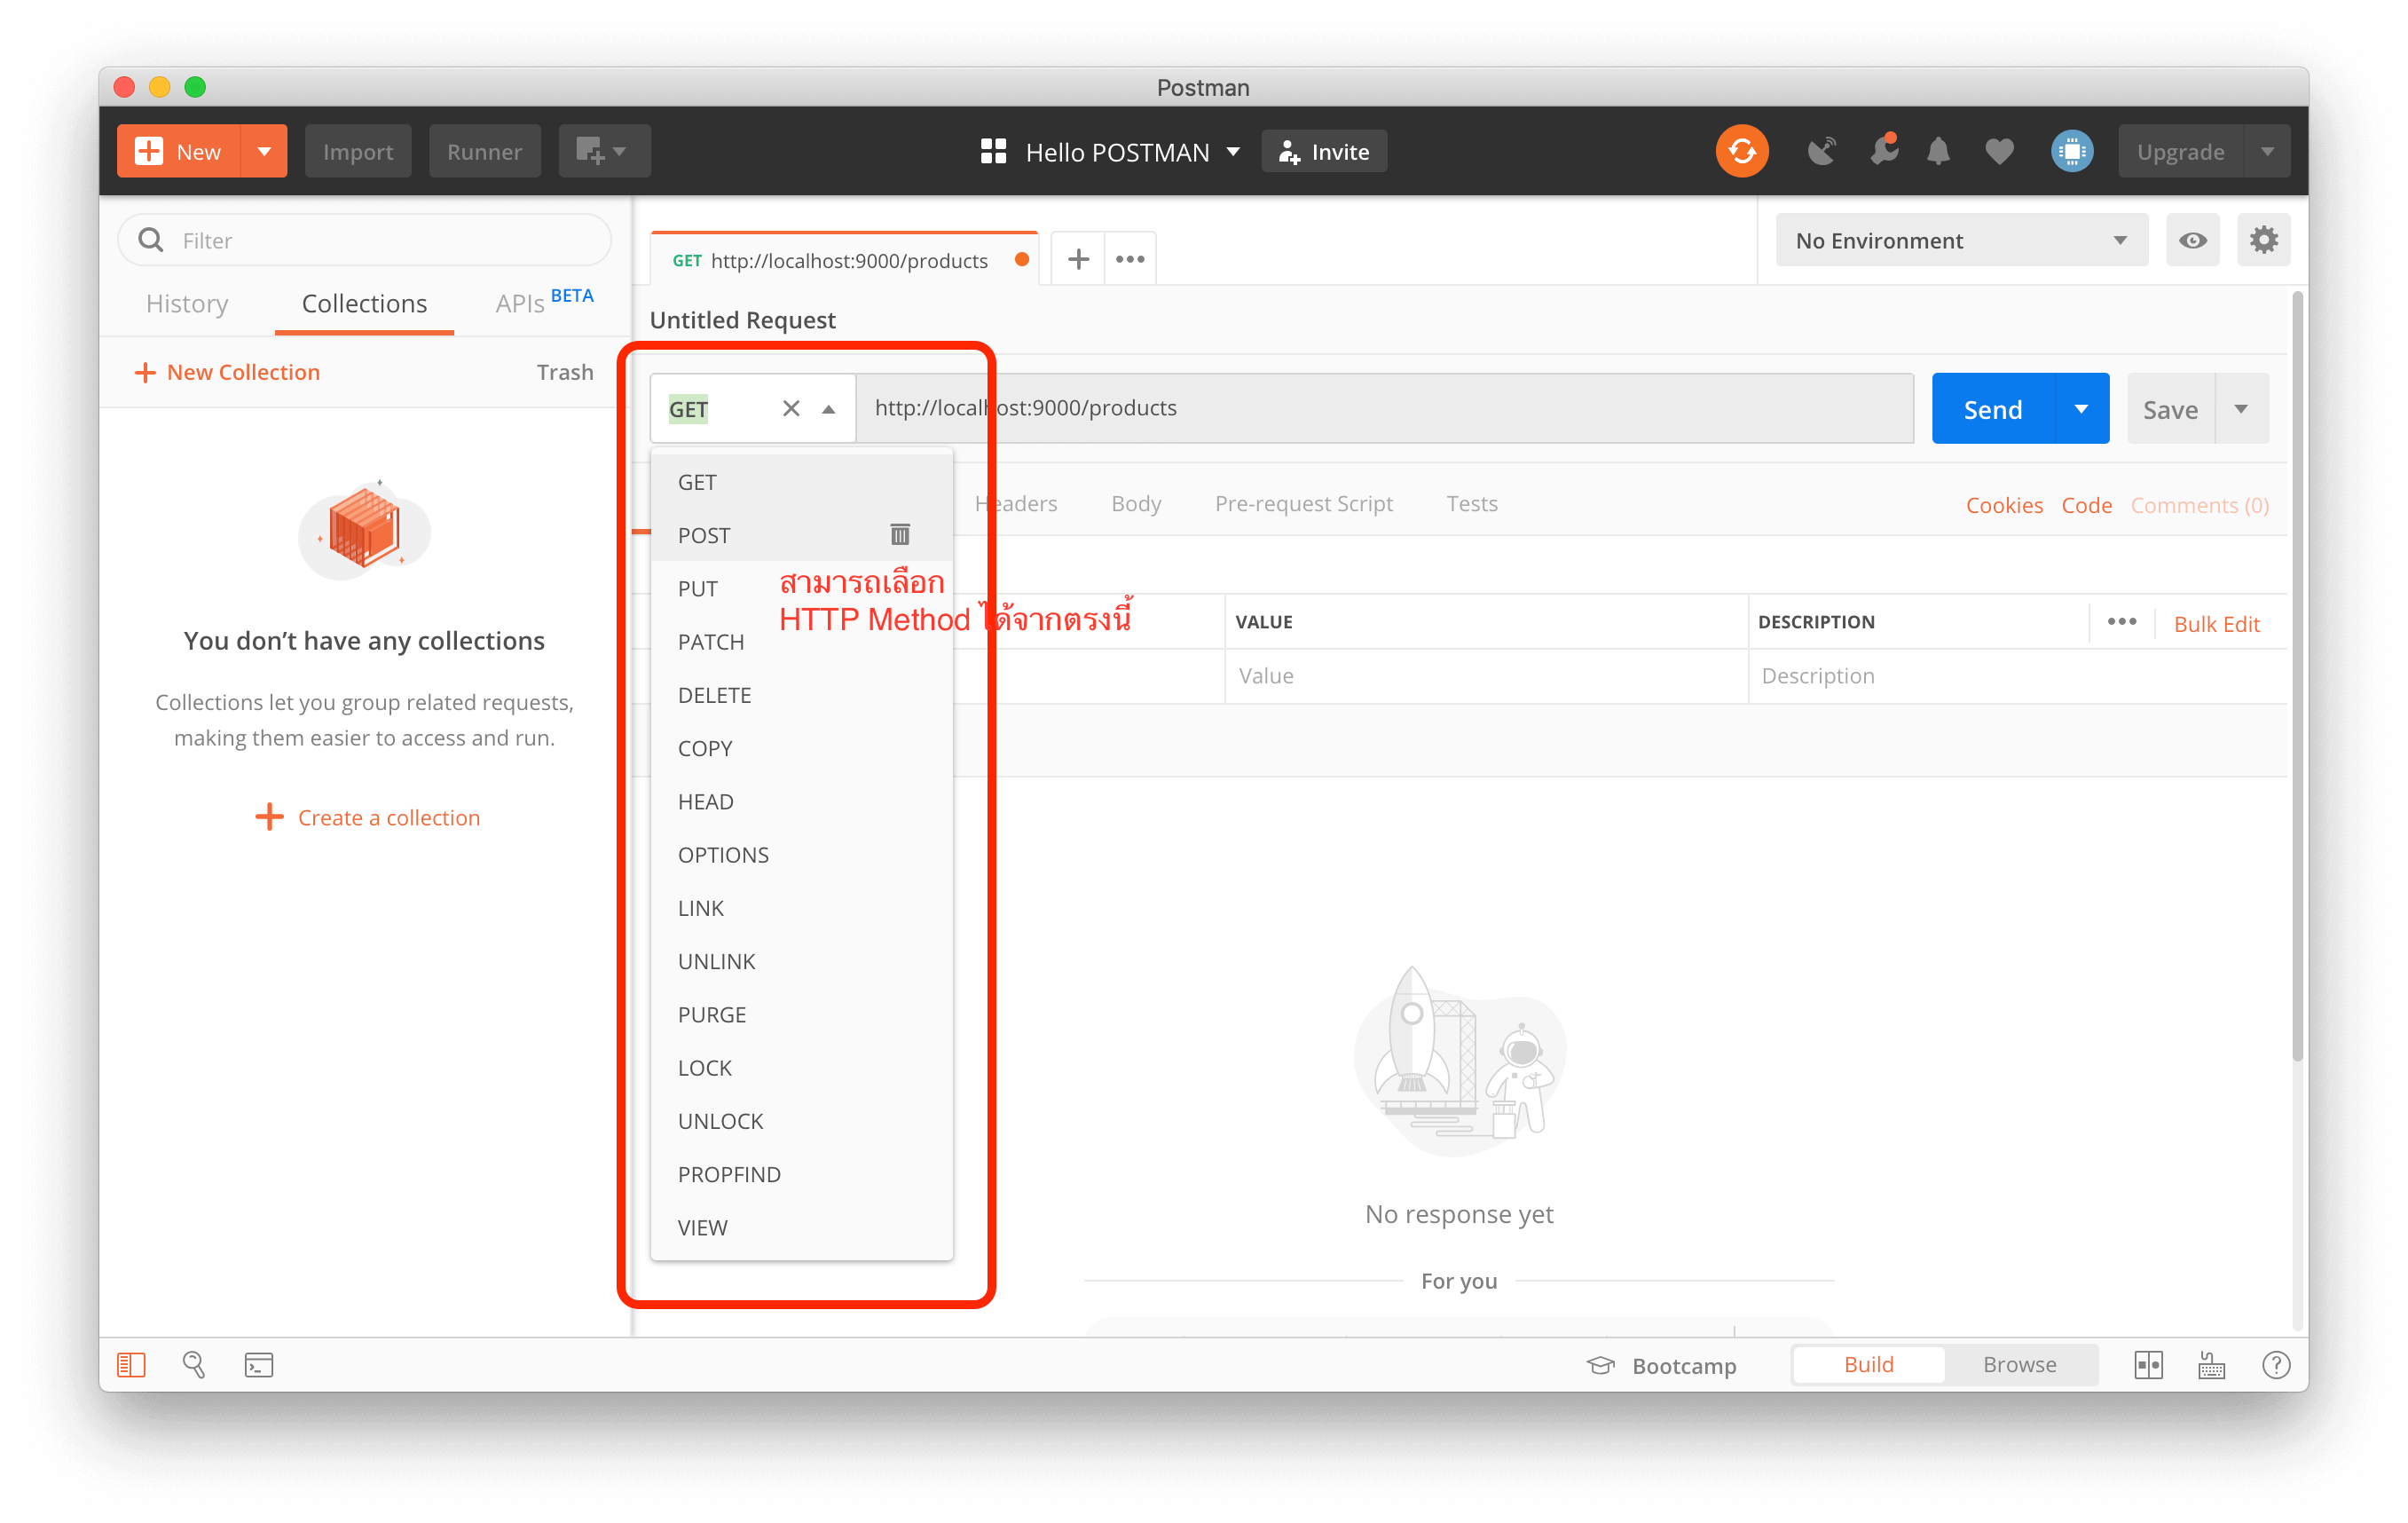This screenshot has height=1523, width=2408.
Task: Click the Invite button
Action: pyautogui.click(x=1323, y=152)
